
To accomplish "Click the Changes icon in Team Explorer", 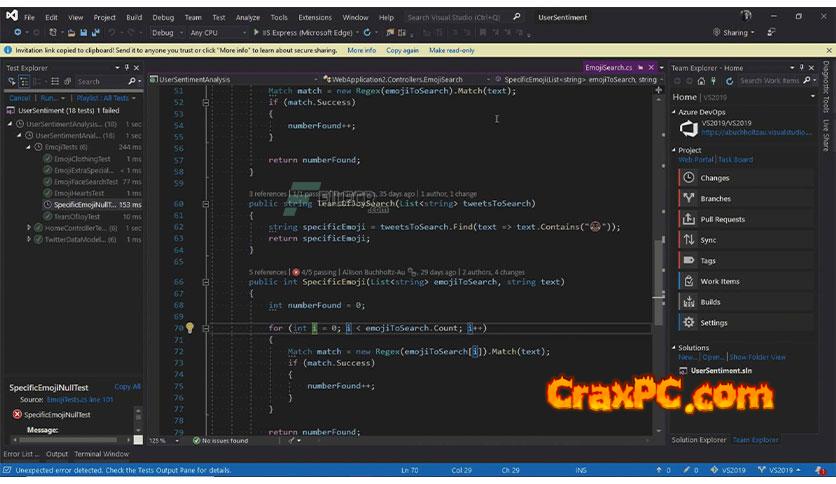I will tap(688, 178).
